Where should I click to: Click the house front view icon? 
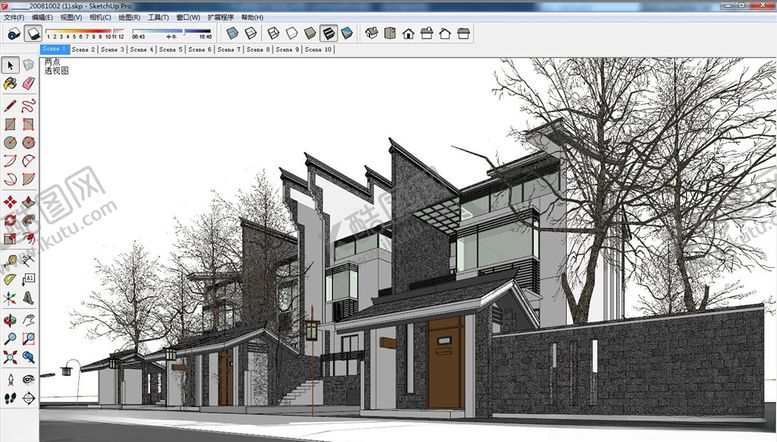coord(408,33)
